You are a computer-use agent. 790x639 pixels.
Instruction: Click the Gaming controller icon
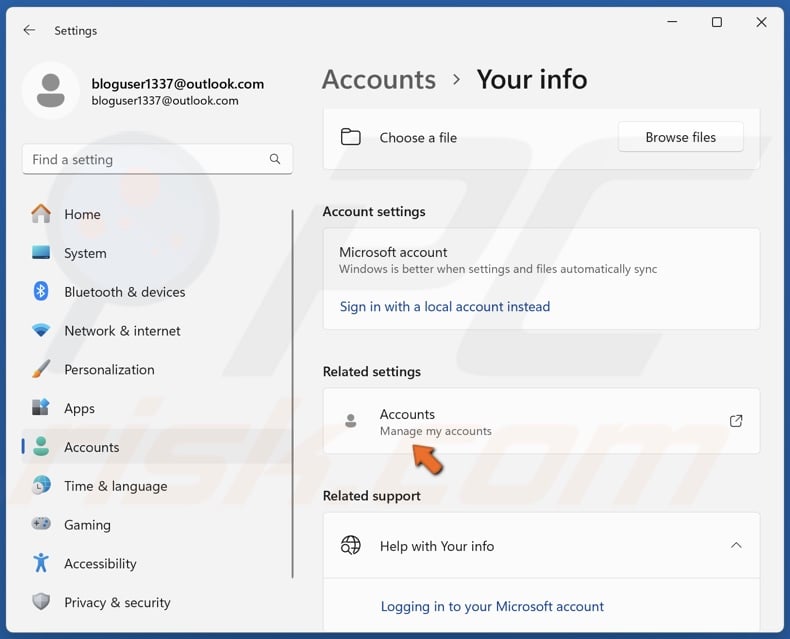point(41,524)
